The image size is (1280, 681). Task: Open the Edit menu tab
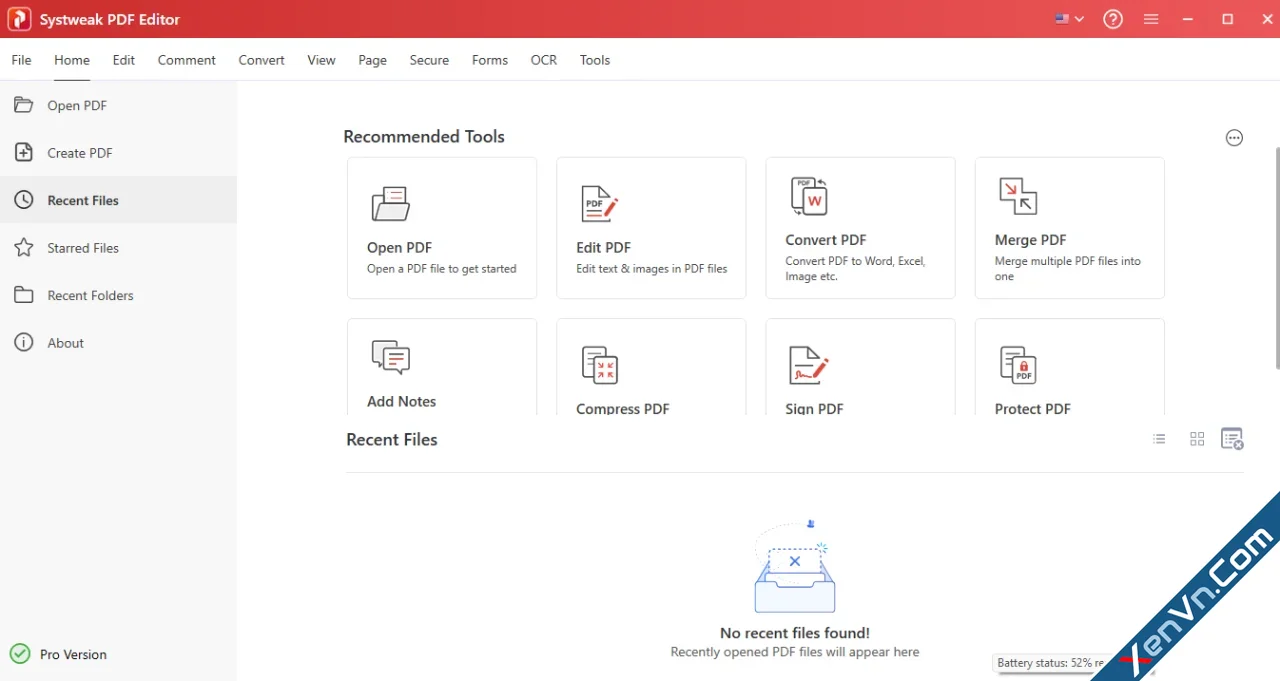pos(124,60)
